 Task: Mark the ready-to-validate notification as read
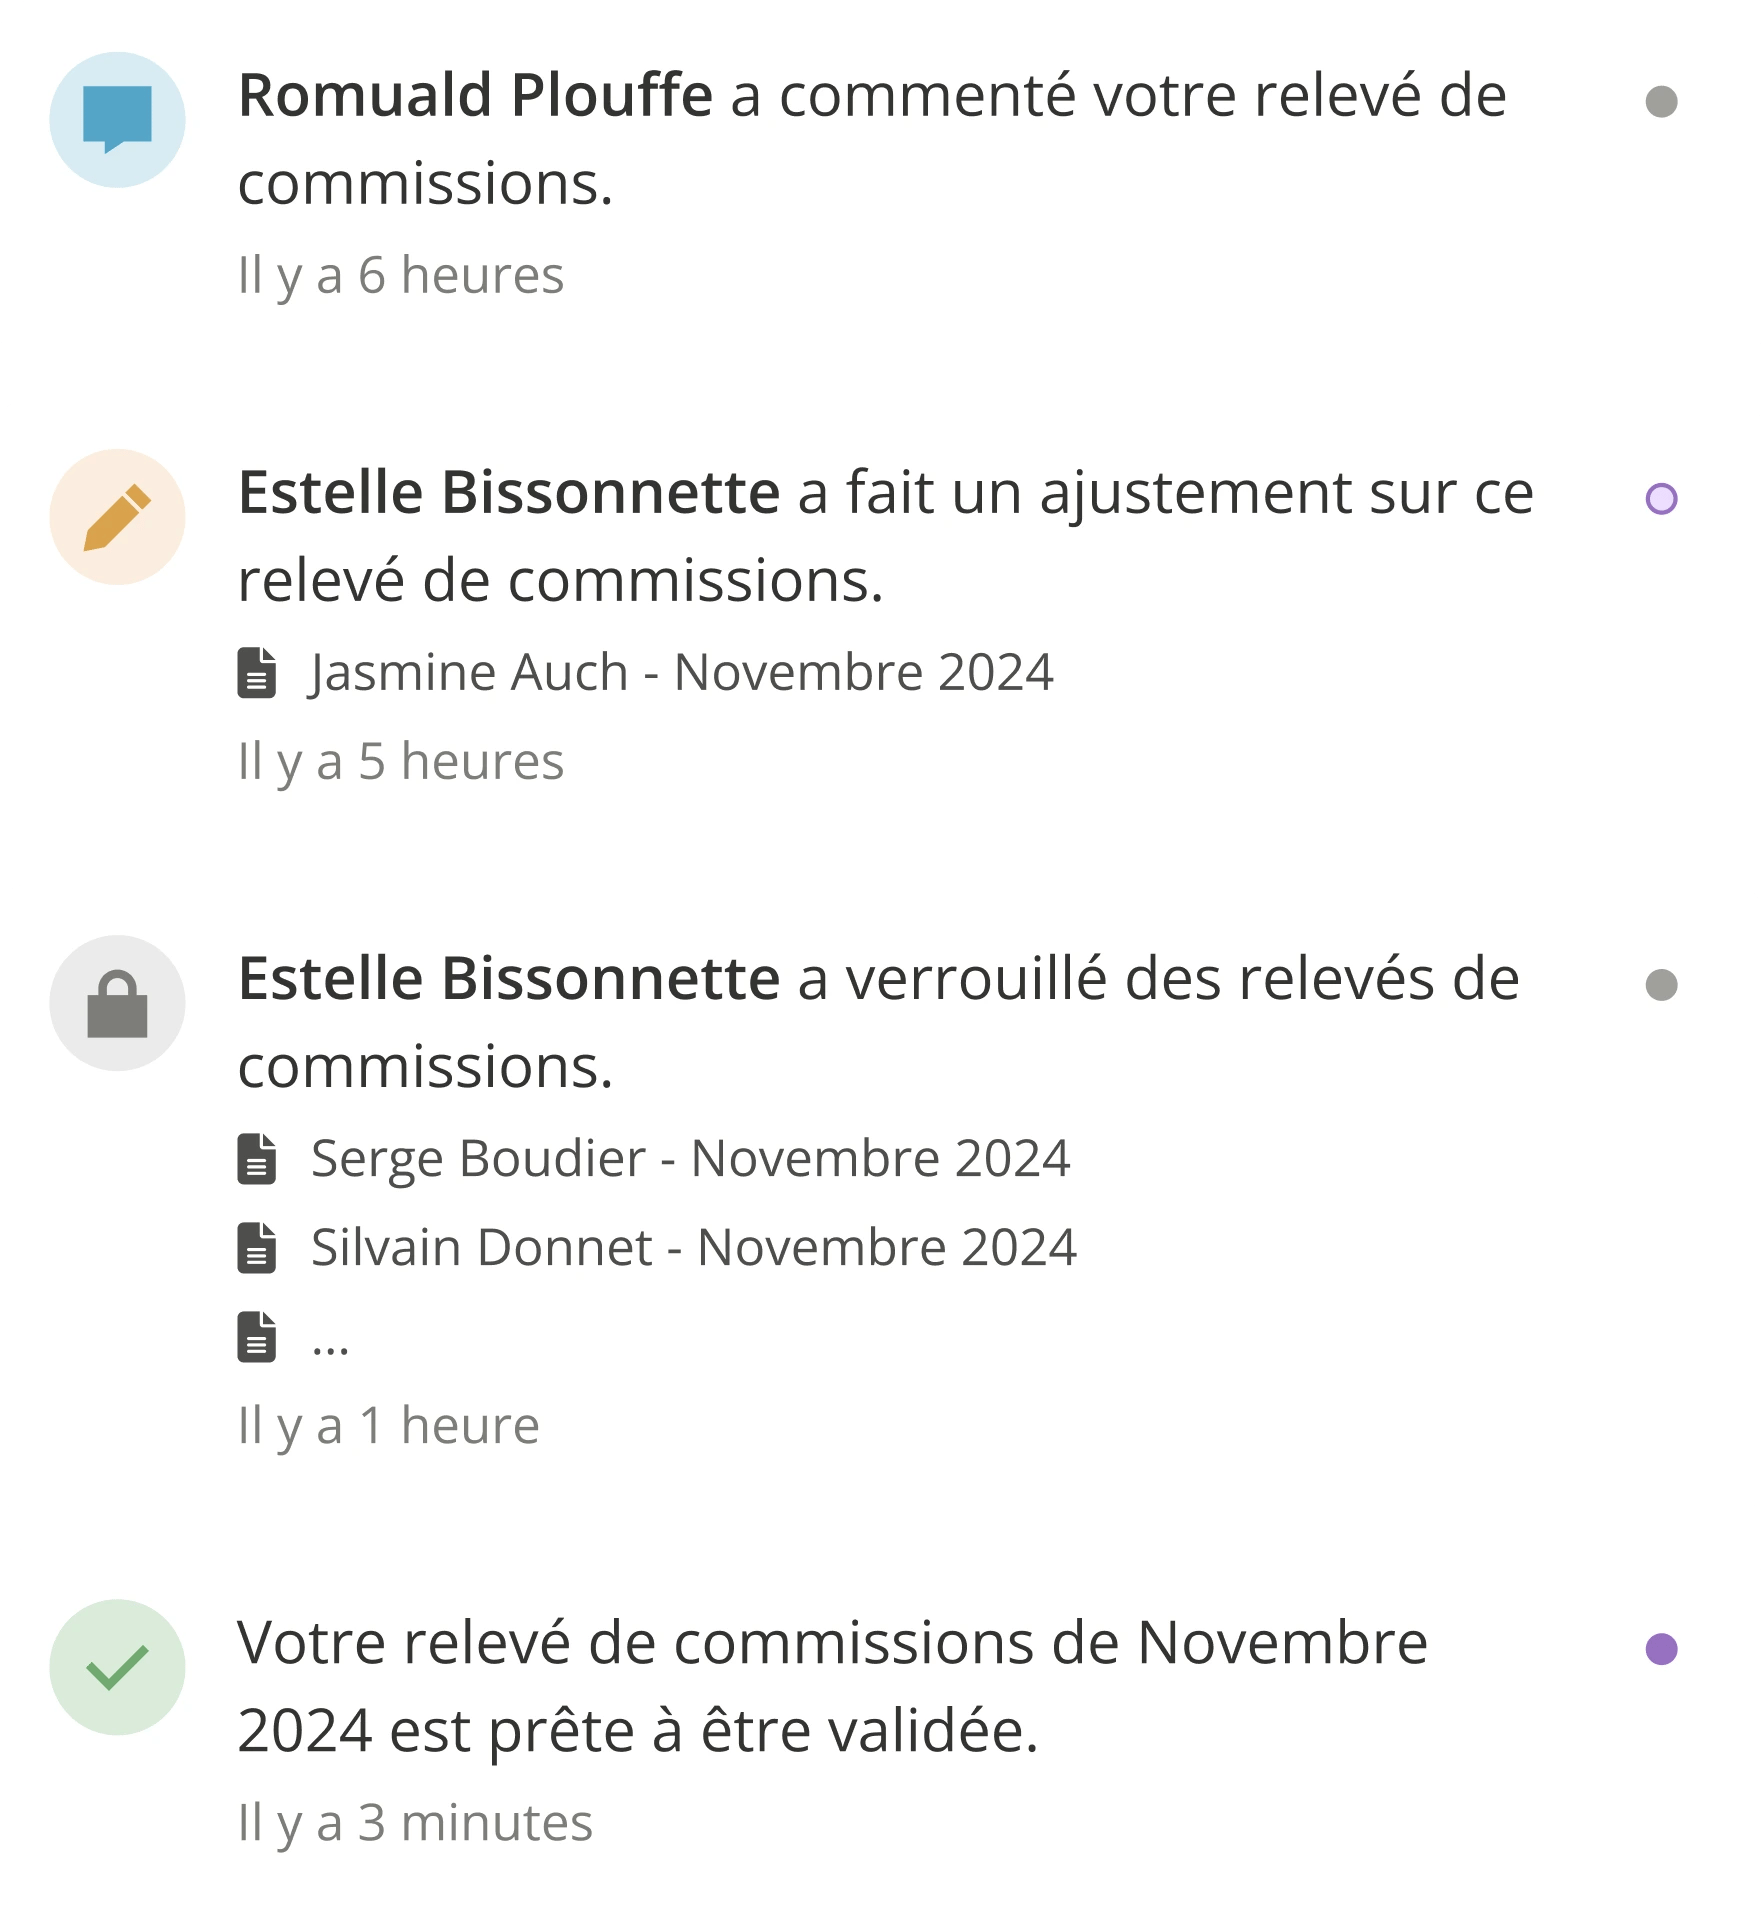coord(1661,1649)
